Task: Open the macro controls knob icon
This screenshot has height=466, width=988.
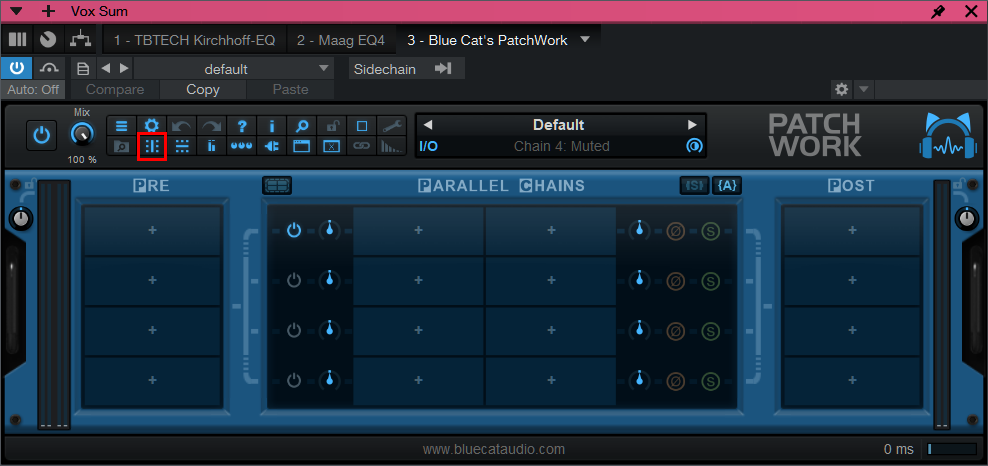Action: click(x=48, y=40)
